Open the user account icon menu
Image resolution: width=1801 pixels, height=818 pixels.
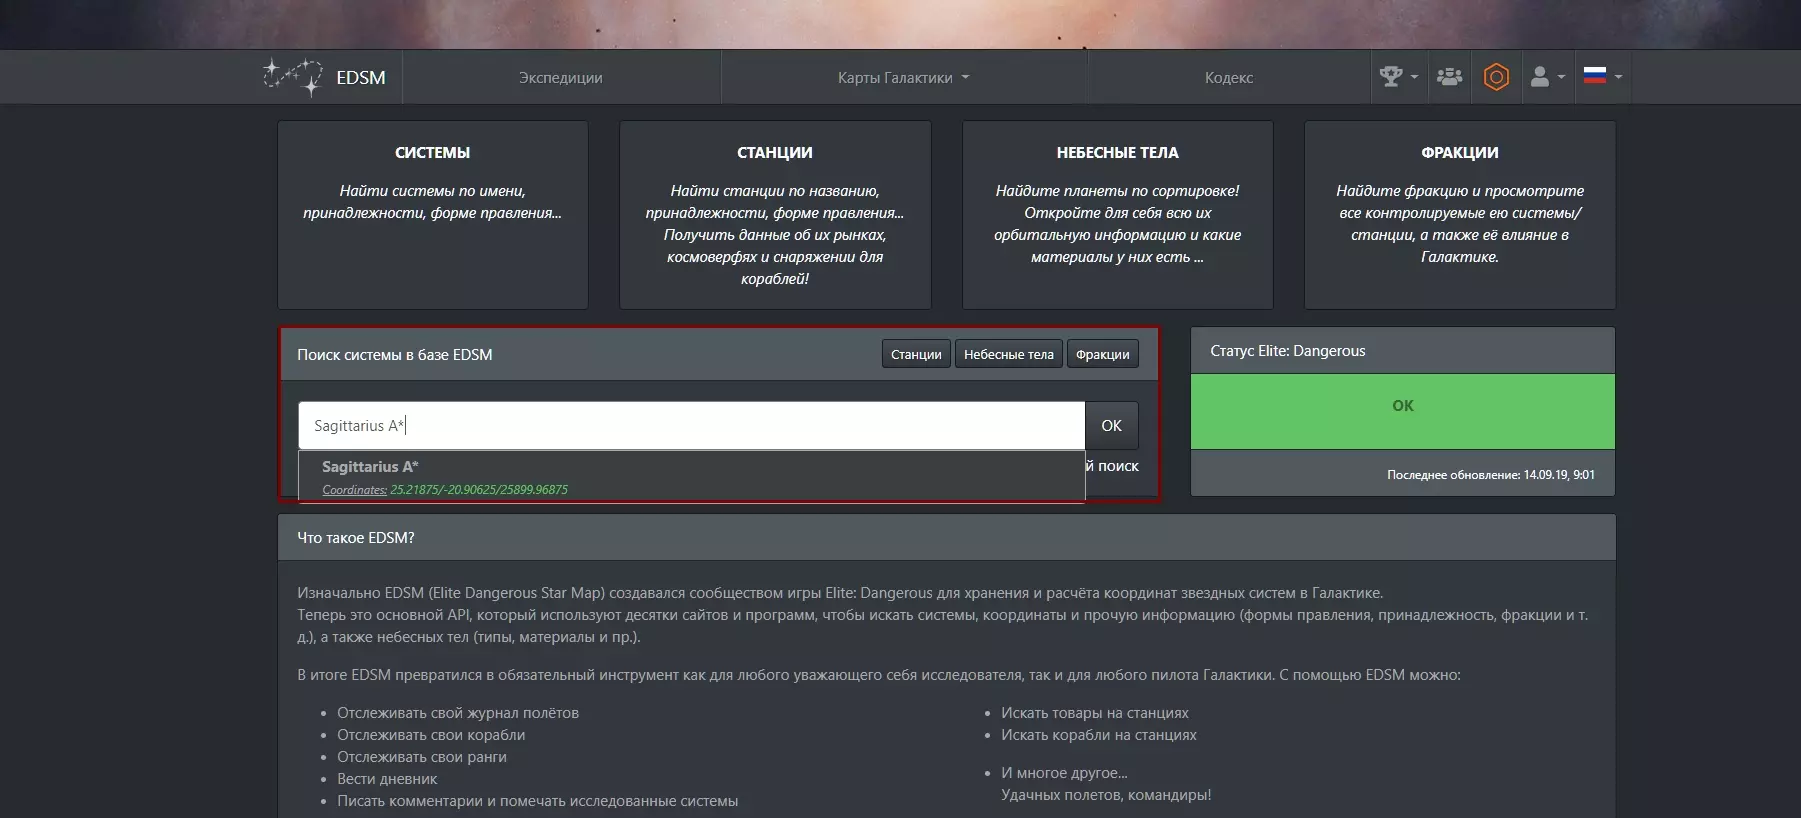point(1547,77)
